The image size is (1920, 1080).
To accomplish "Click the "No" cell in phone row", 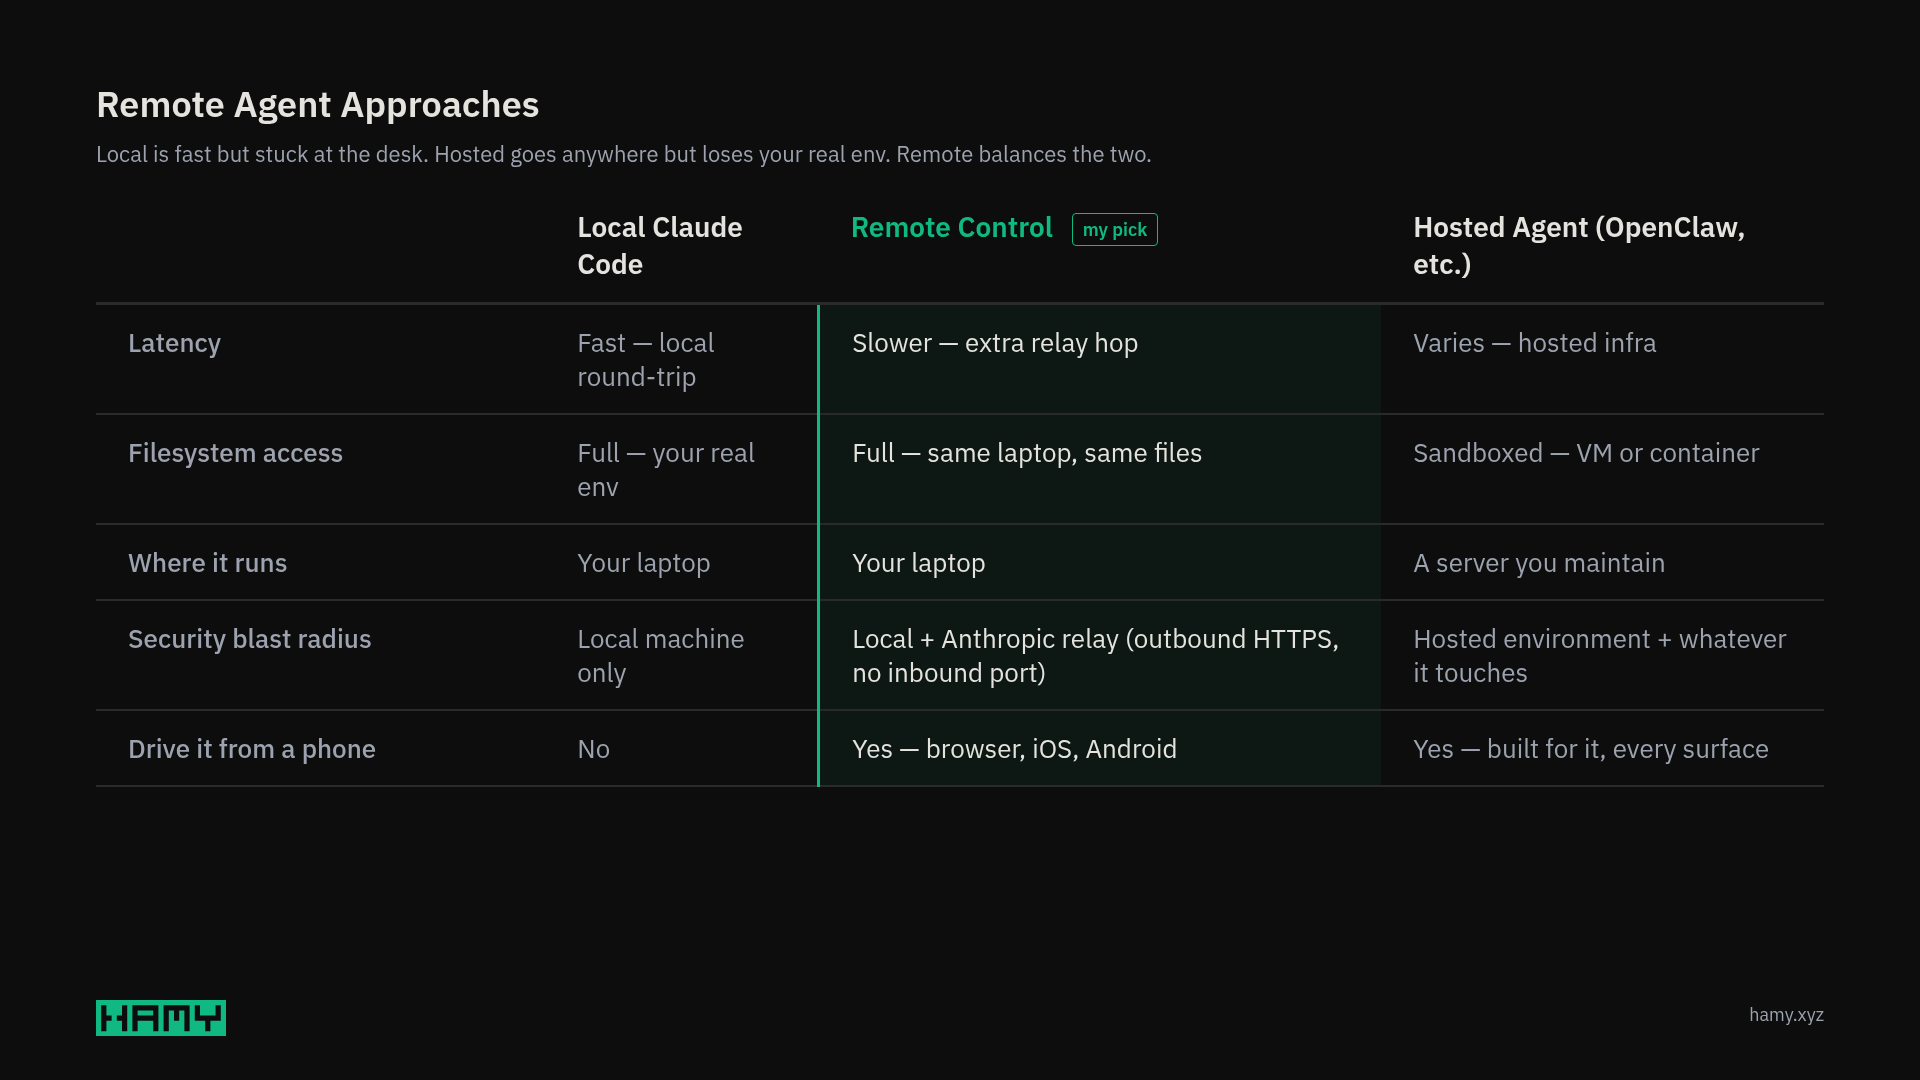I will [593, 749].
